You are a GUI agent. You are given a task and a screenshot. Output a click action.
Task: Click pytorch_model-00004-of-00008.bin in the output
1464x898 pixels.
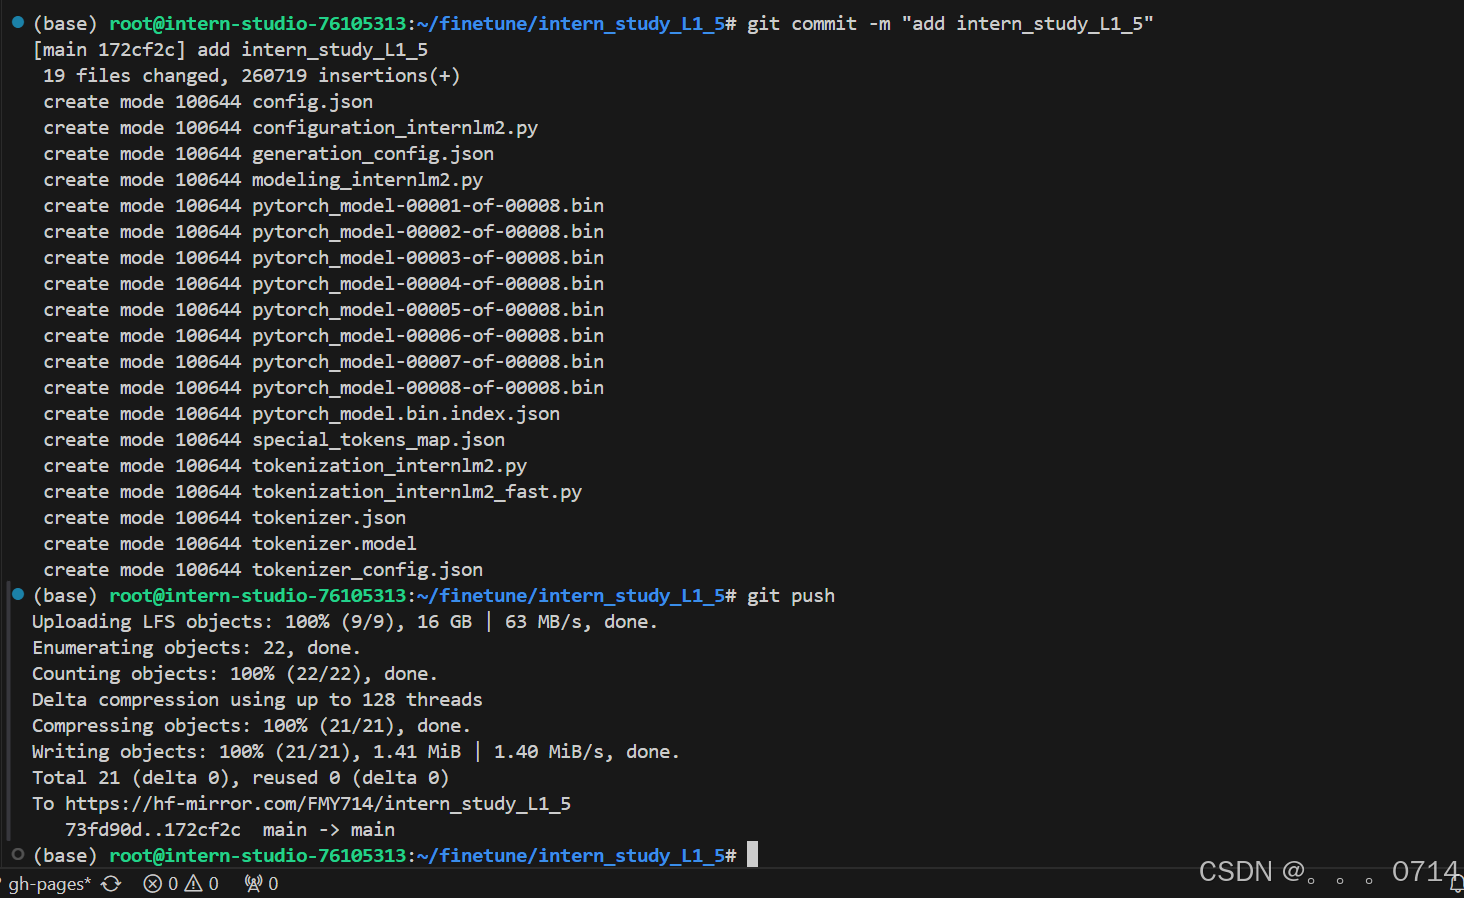coord(428,283)
